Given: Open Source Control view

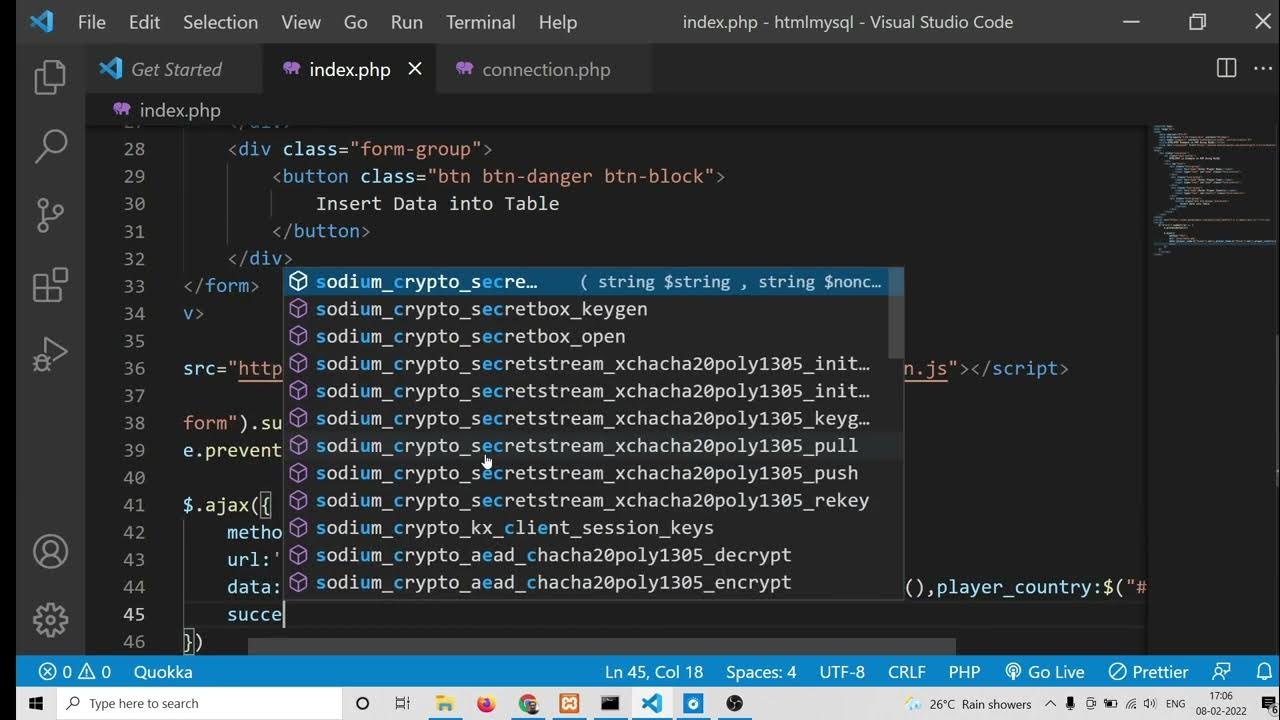Looking at the screenshot, I should [x=50, y=215].
